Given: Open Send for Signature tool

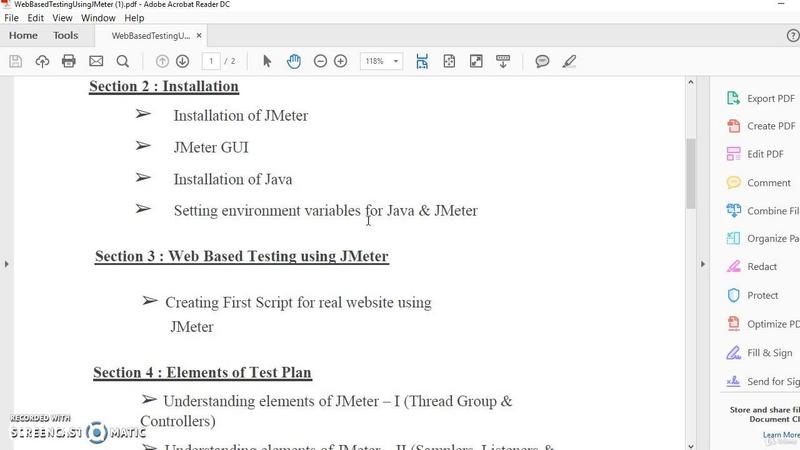Looking at the screenshot, I should [763, 381].
